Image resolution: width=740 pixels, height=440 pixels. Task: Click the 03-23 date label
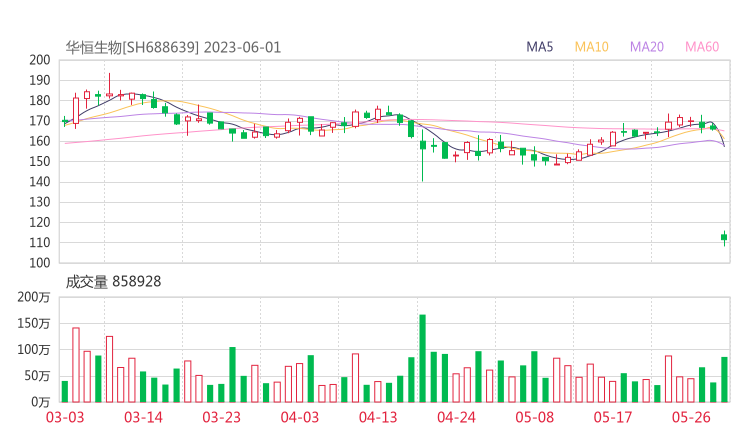click(221, 417)
